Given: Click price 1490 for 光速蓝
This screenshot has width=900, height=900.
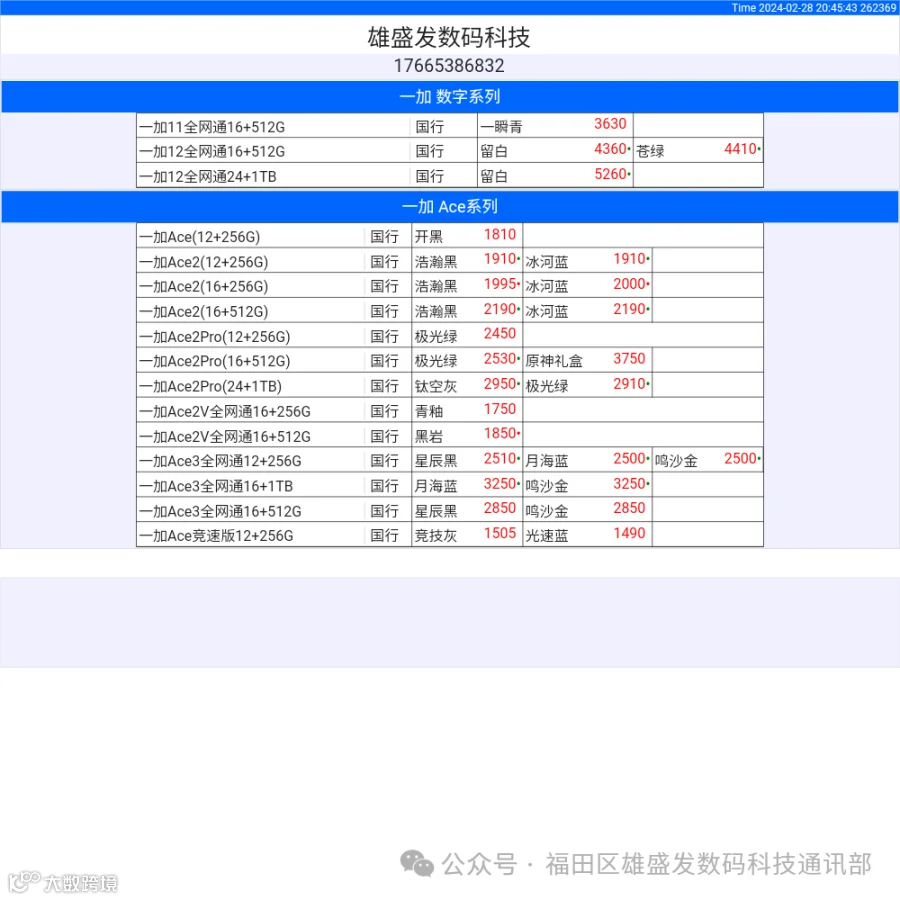Looking at the screenshot, I should 630,533.
